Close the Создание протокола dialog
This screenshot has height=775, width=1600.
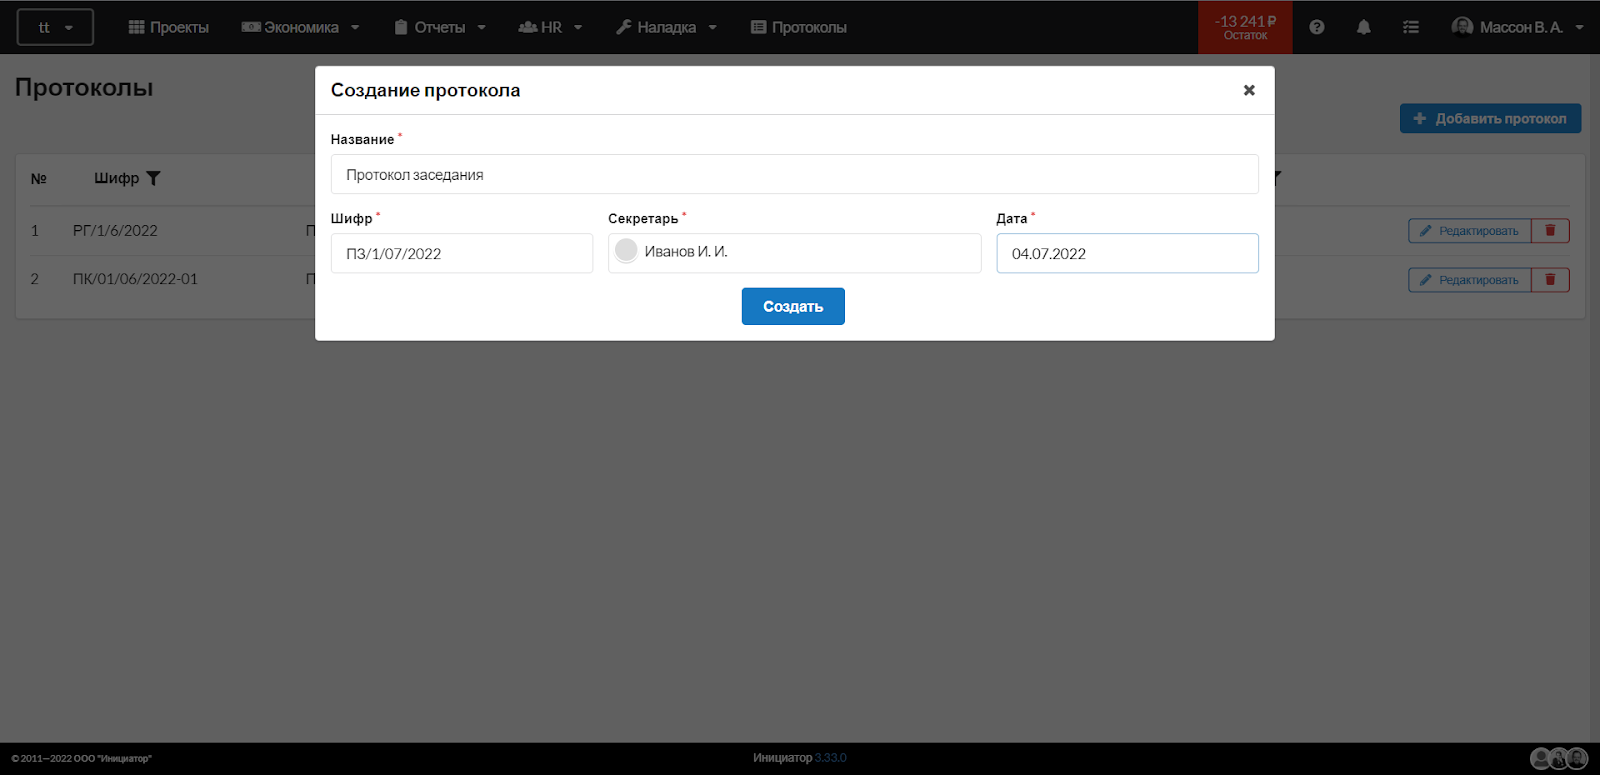click(1249, 90)
